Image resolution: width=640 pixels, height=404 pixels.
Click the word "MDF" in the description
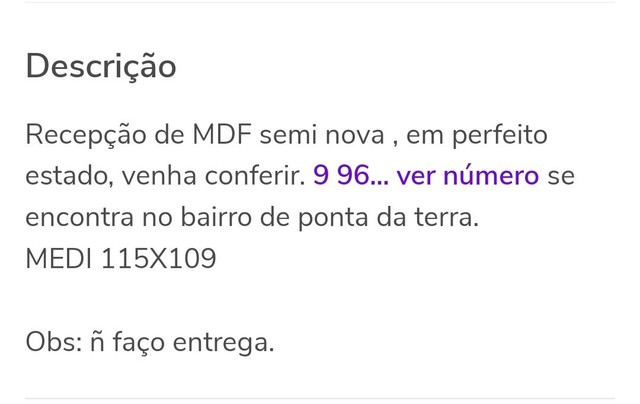222,135
